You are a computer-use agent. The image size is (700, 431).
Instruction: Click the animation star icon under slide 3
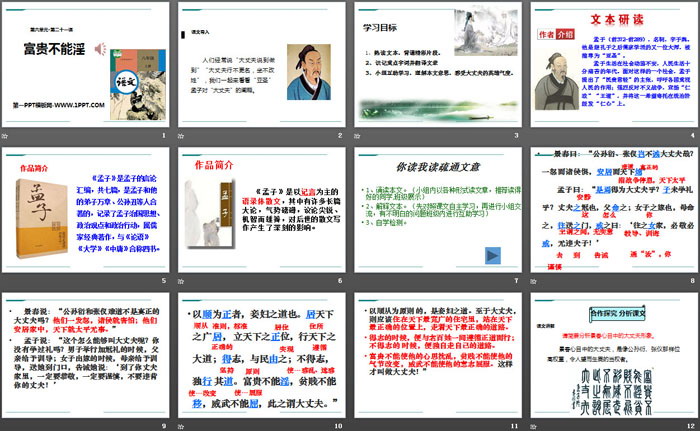[x=357, y=136]
